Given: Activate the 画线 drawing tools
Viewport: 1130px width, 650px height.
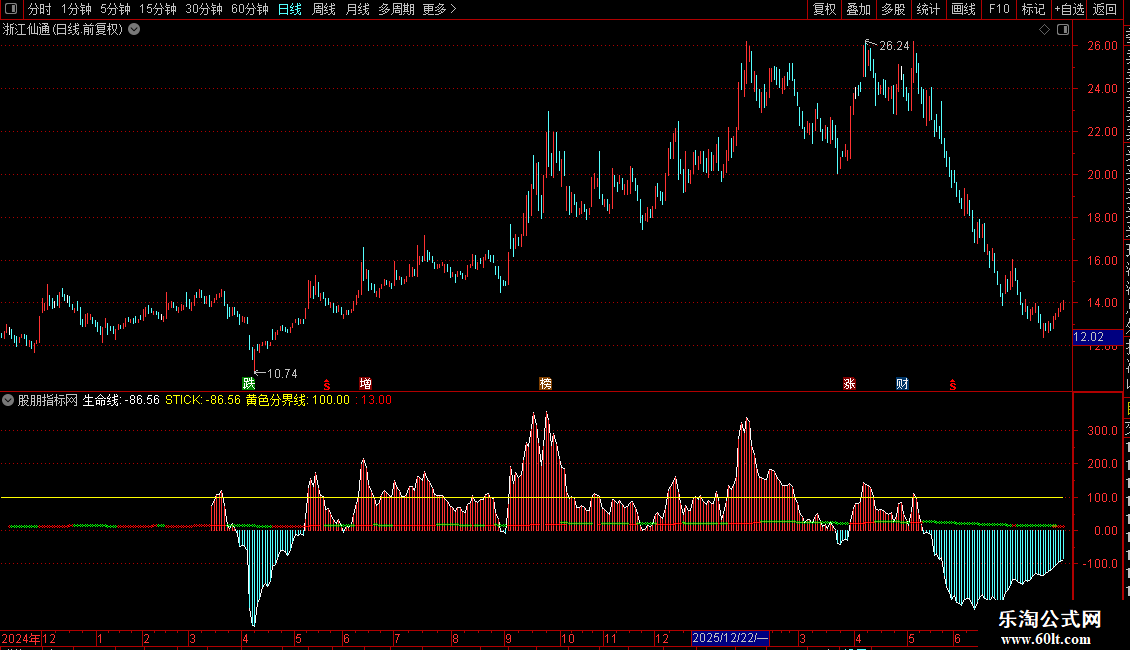Looking at the screenshot, I should [x=964, y=9].
